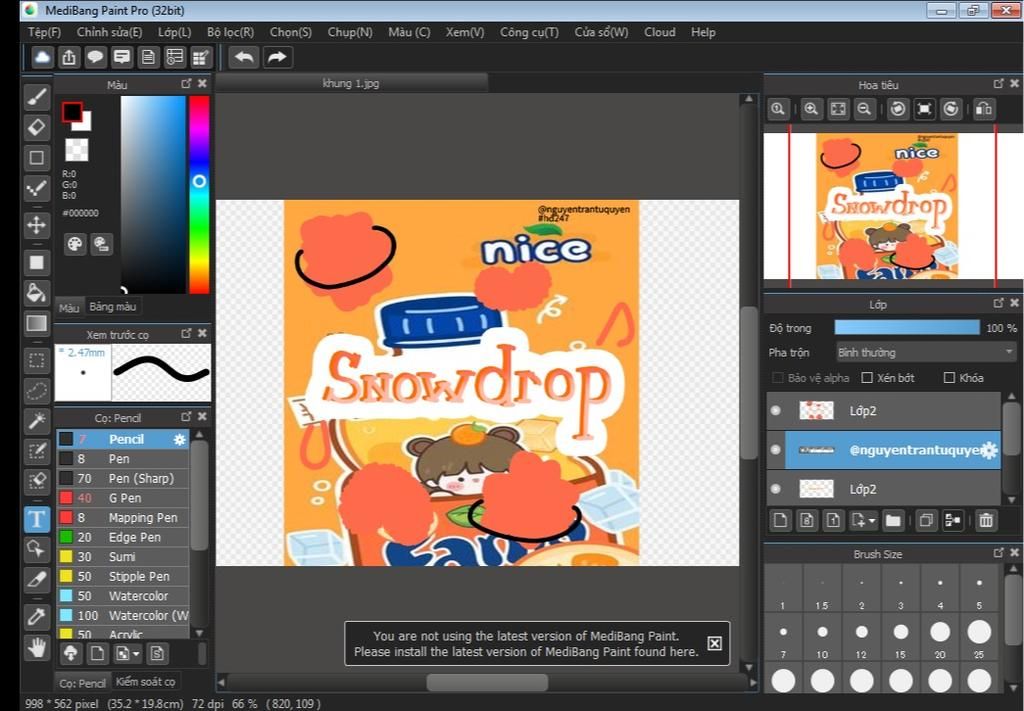
Task: Select the Eyedropper tool
Action: (x=37, y=616)
